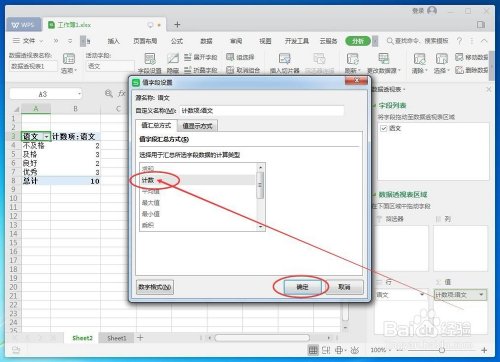Select 计数 in the summary list
This screenshot has height=362, width=500.
(197, 180)
